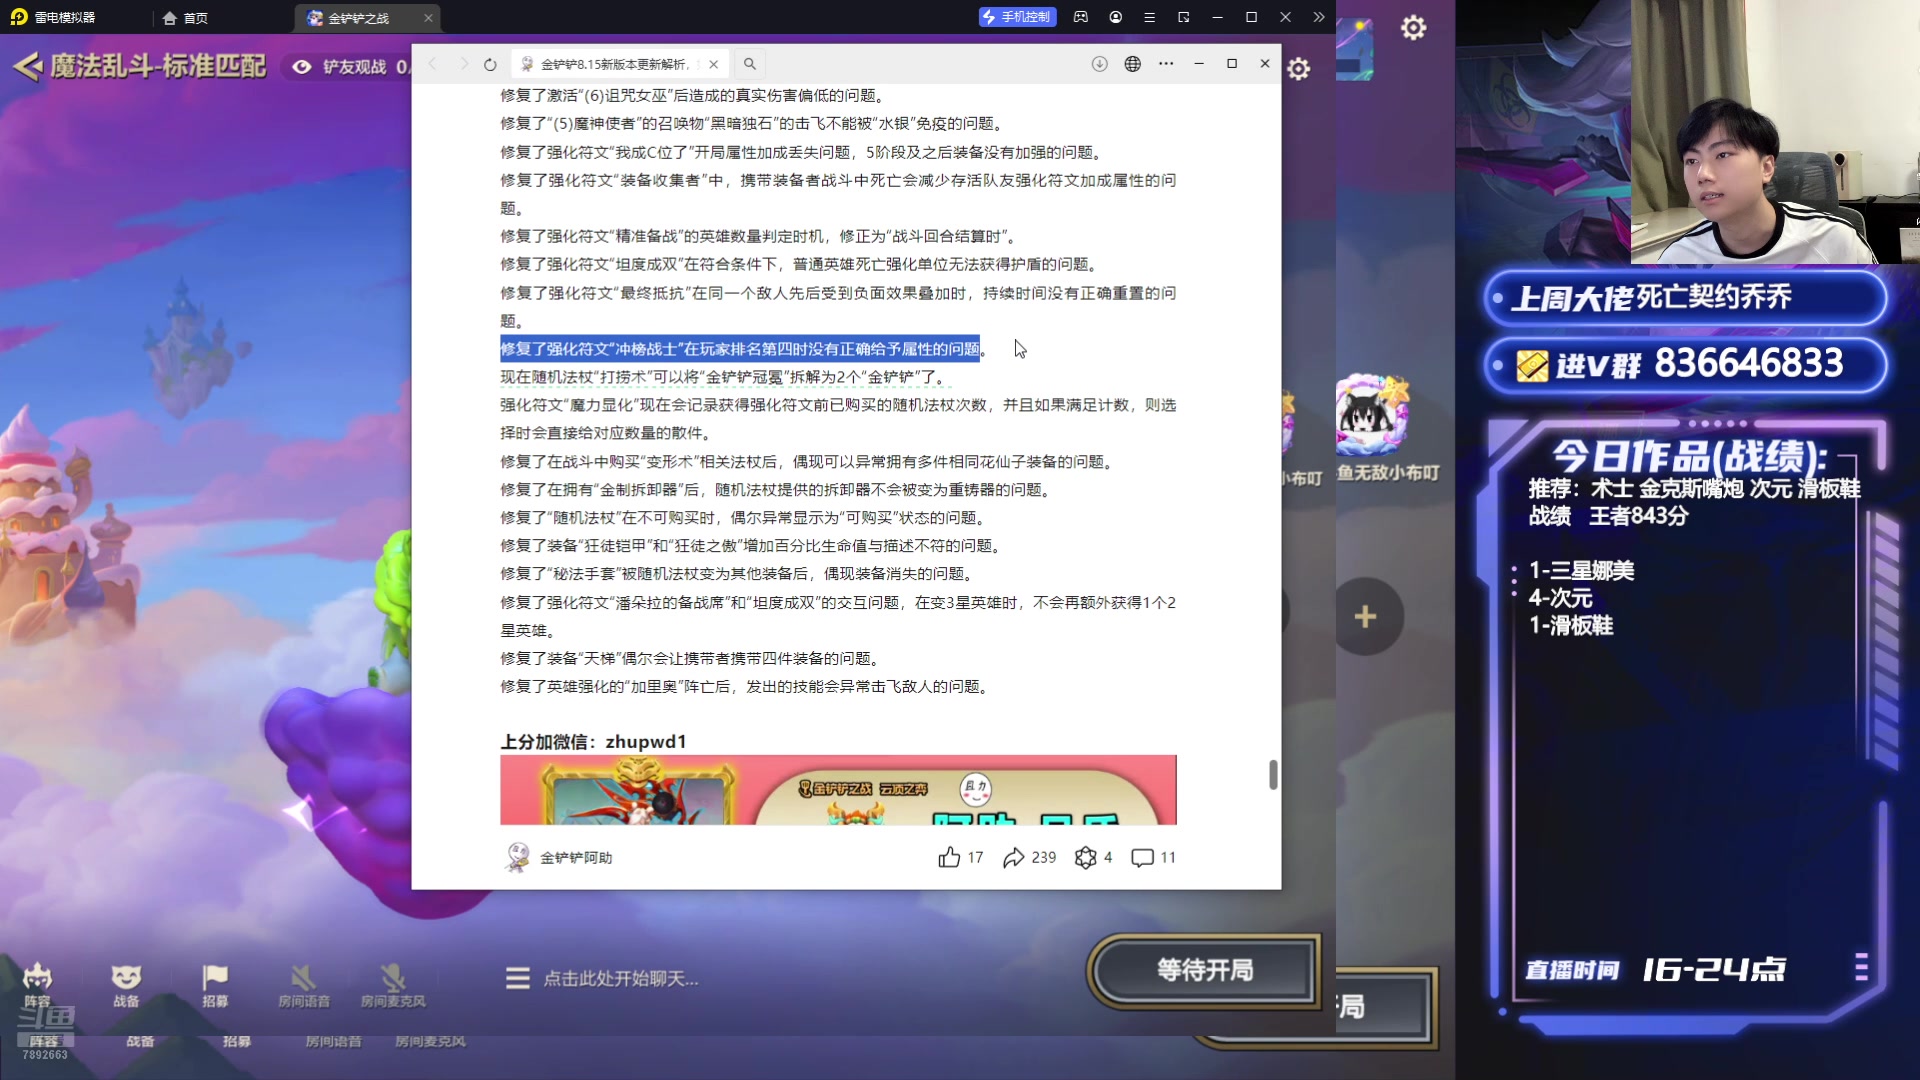Screen dimensions: 1920x1080
Task: Open the account icon in the emulator titlebar
Action: (1115, 17)
